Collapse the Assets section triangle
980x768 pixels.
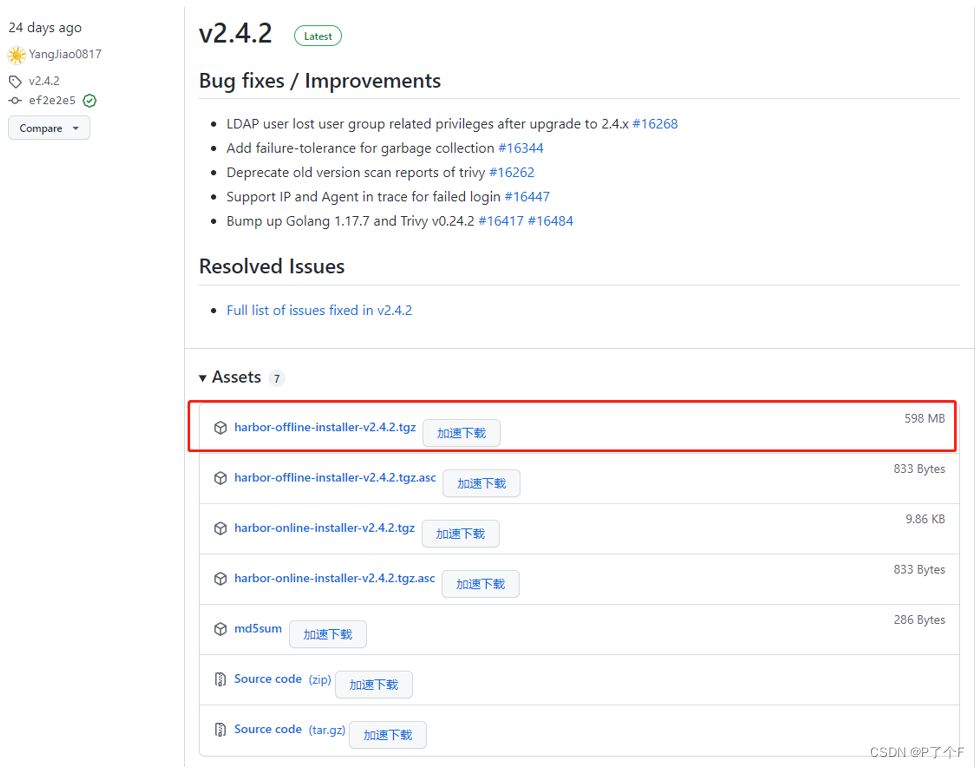coord(202,378)
